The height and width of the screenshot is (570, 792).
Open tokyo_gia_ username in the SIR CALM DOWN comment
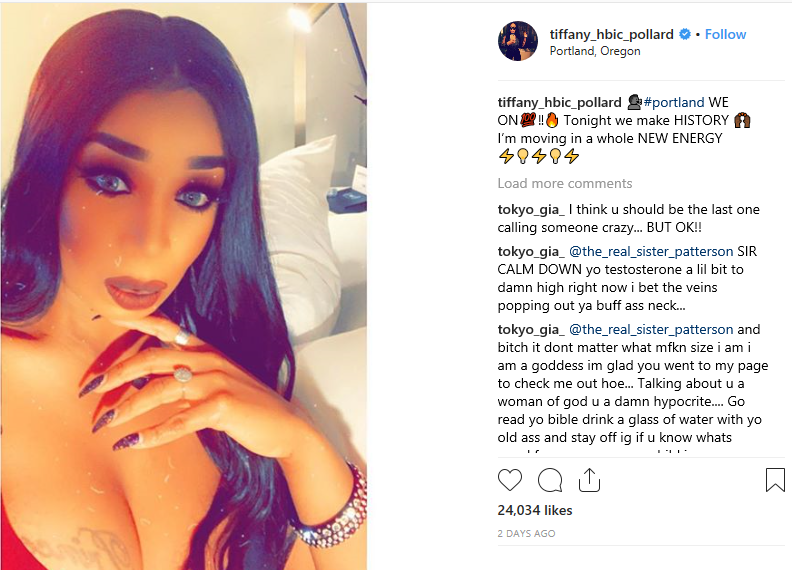(x=531, y=251)
